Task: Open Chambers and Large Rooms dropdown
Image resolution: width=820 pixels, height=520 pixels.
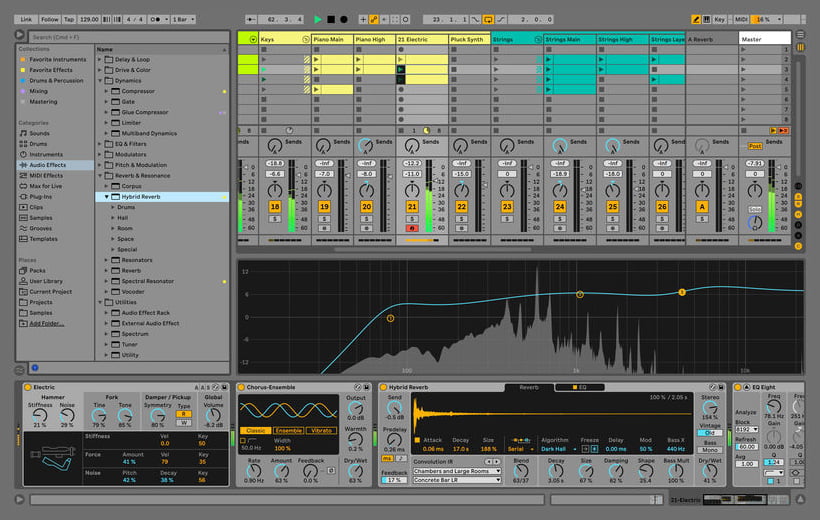Action: click(457, 471)
